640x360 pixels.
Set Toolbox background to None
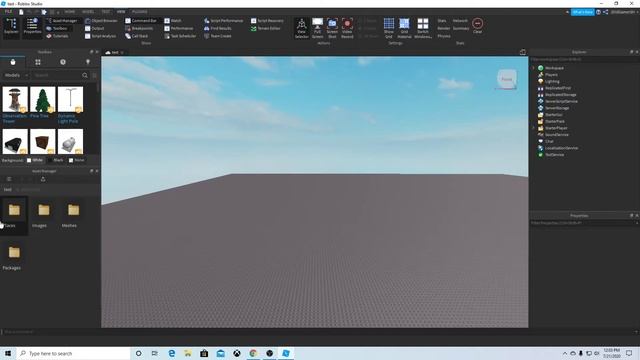click(x=76, y=160)
